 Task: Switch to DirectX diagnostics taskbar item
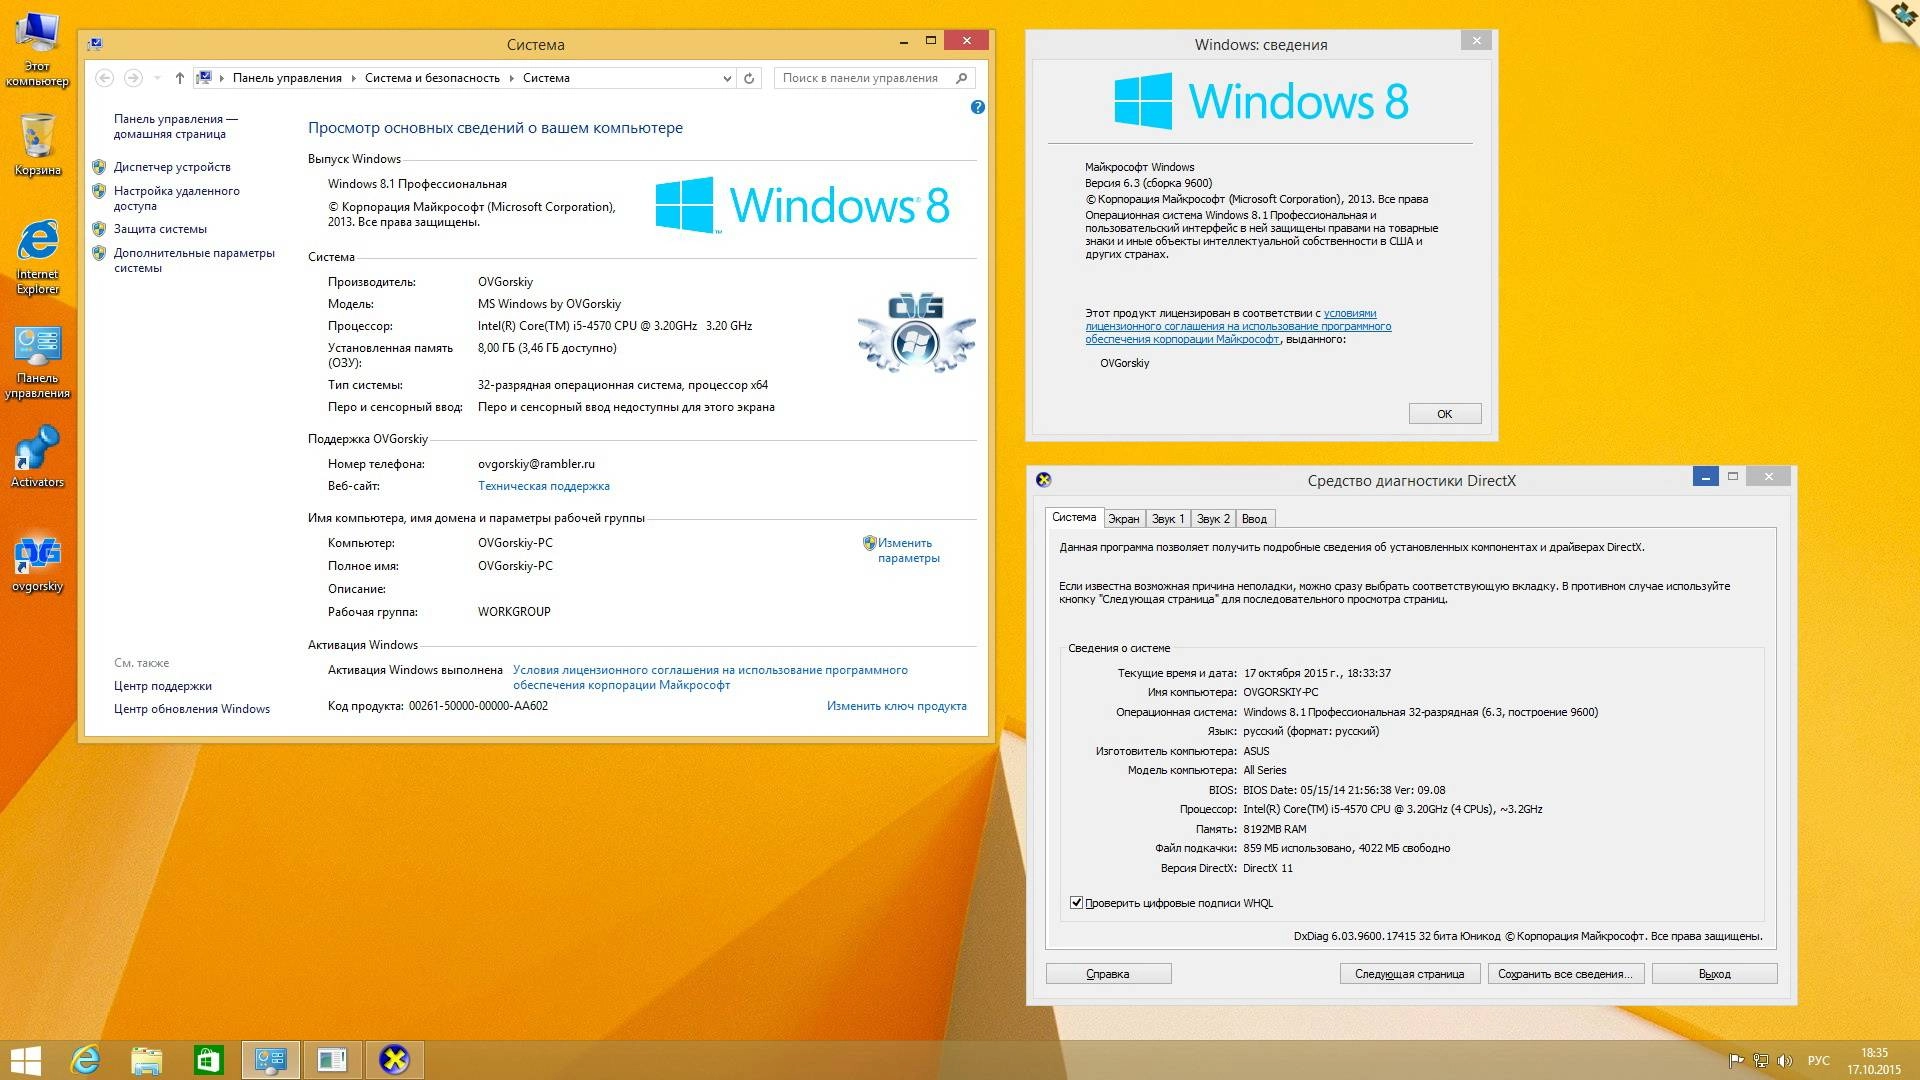click(x=394, y=1060)
